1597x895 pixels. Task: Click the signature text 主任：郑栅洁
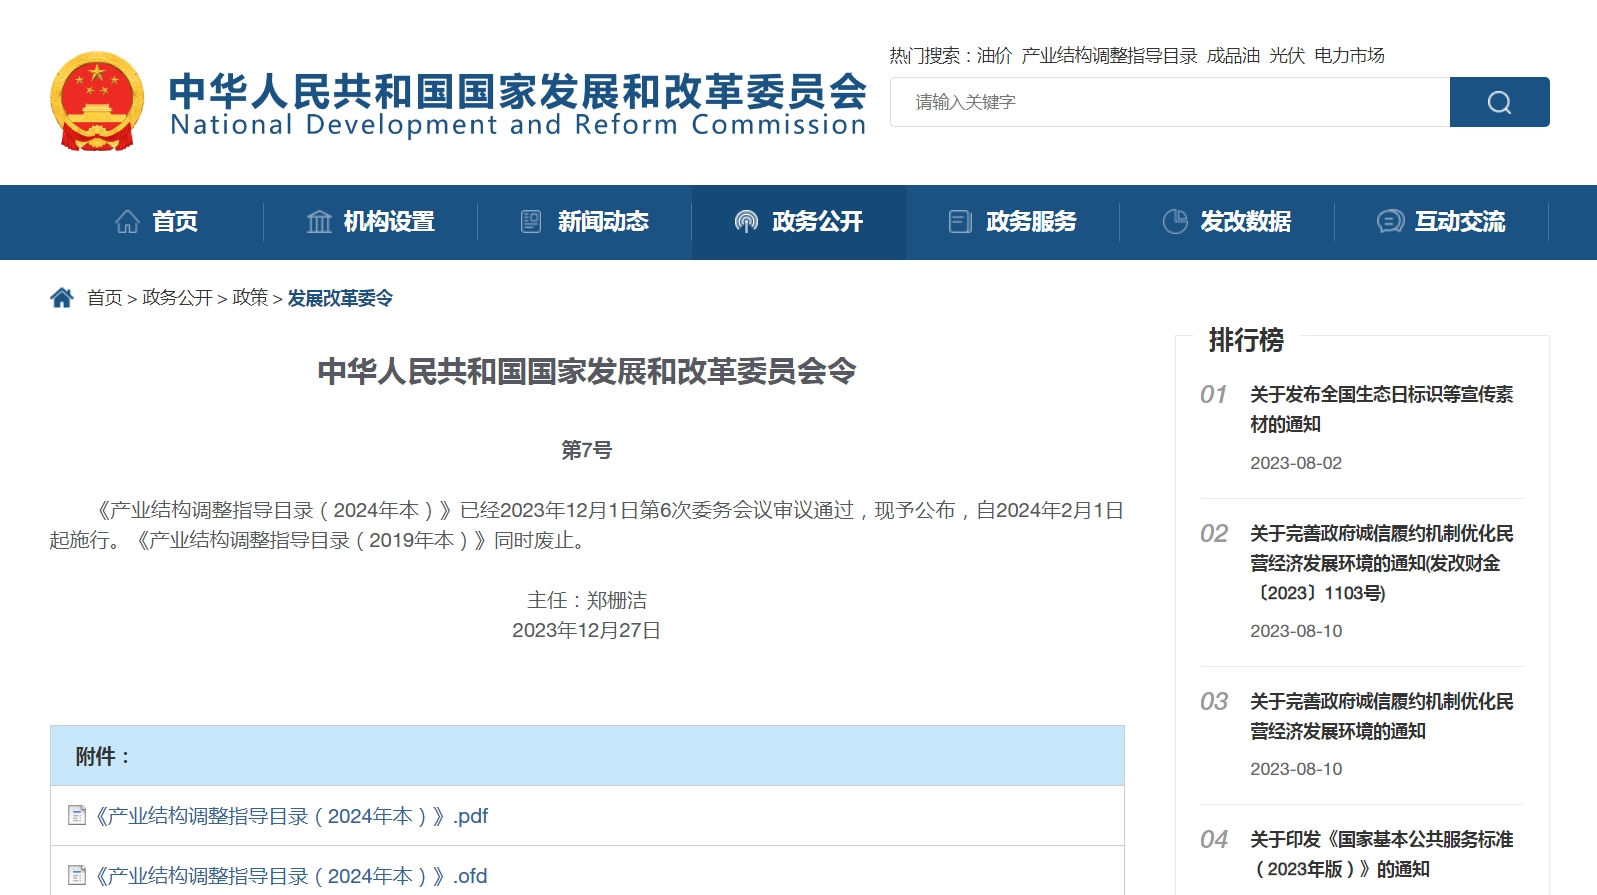[x=587, y=600]
